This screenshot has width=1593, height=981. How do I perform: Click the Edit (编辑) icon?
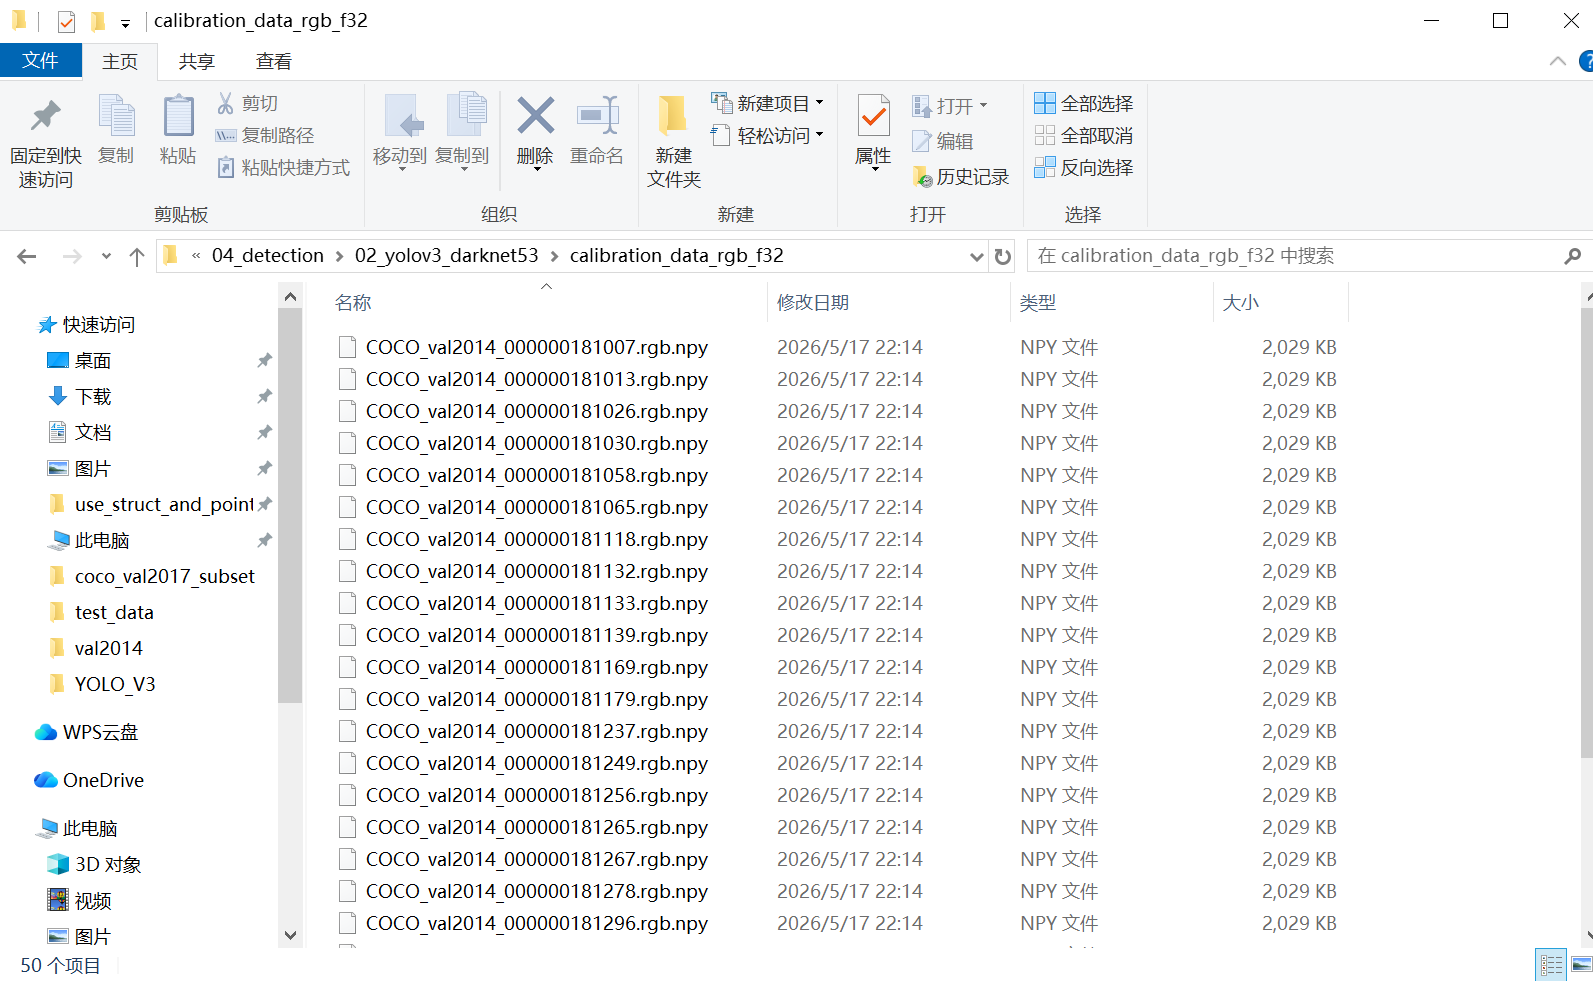[x=921, y=141]
